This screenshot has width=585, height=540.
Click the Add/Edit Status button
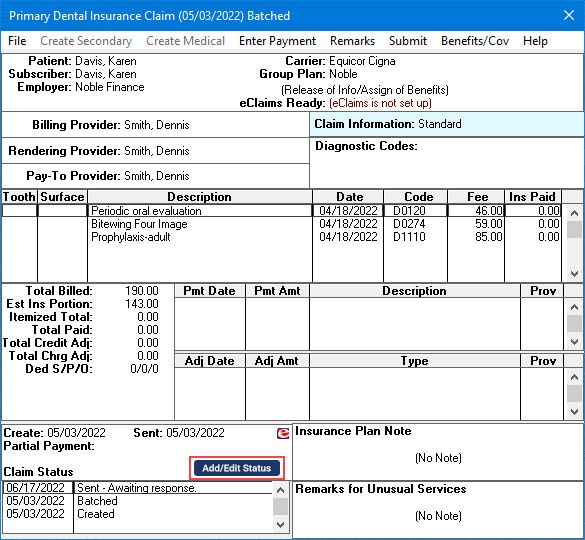(x=237, y=468)
